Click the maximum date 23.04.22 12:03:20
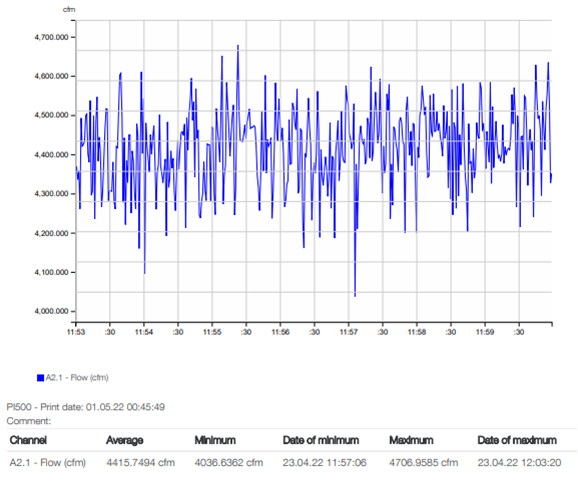The image size is (578, 481). tap(519, 463)
